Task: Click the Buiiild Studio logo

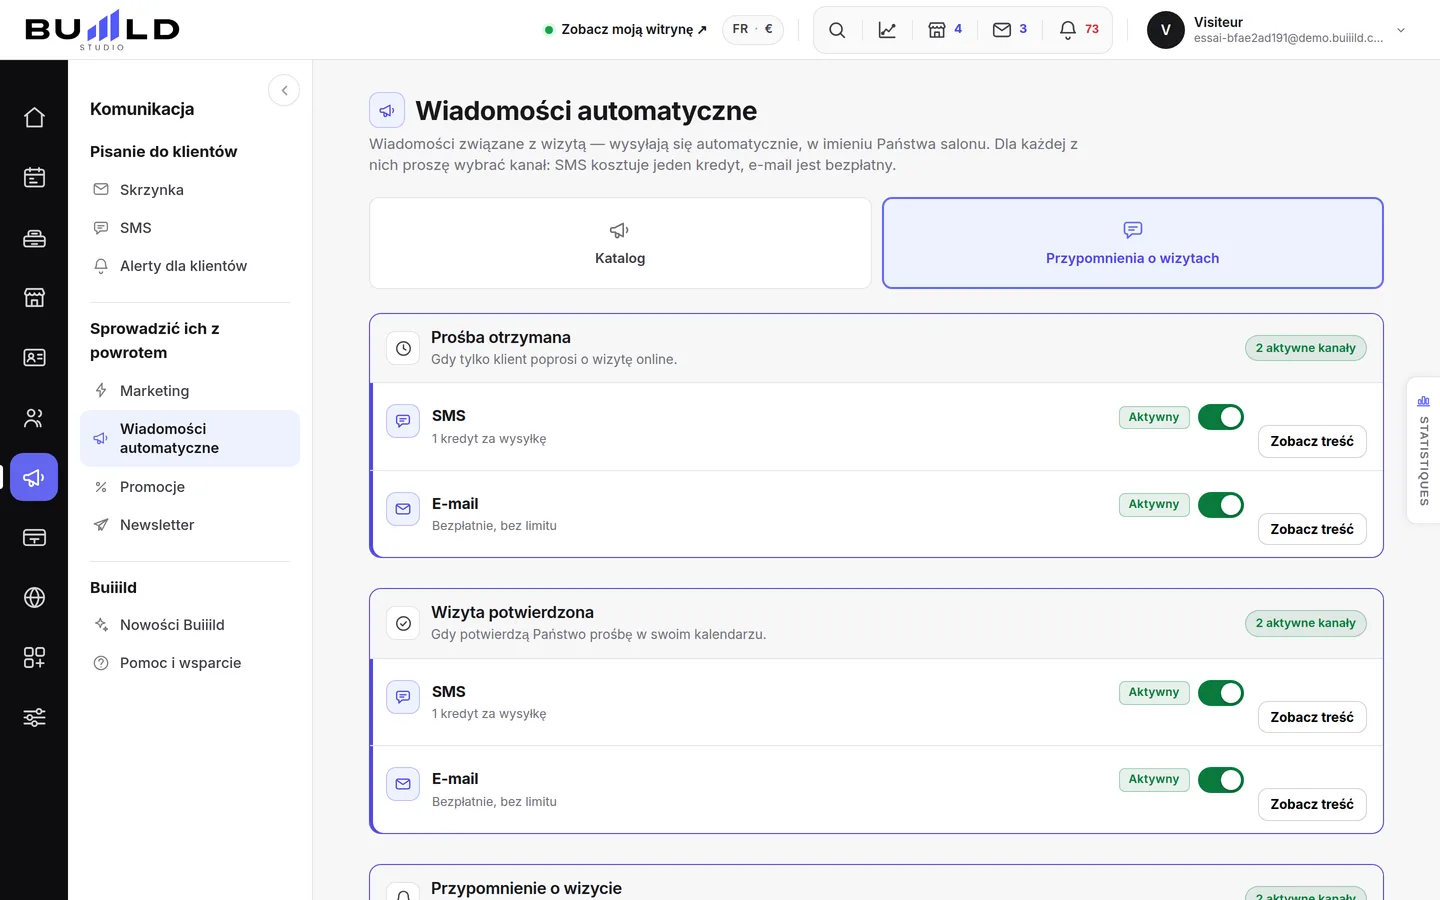Action: pyautogui.click(x=102, y=30)
